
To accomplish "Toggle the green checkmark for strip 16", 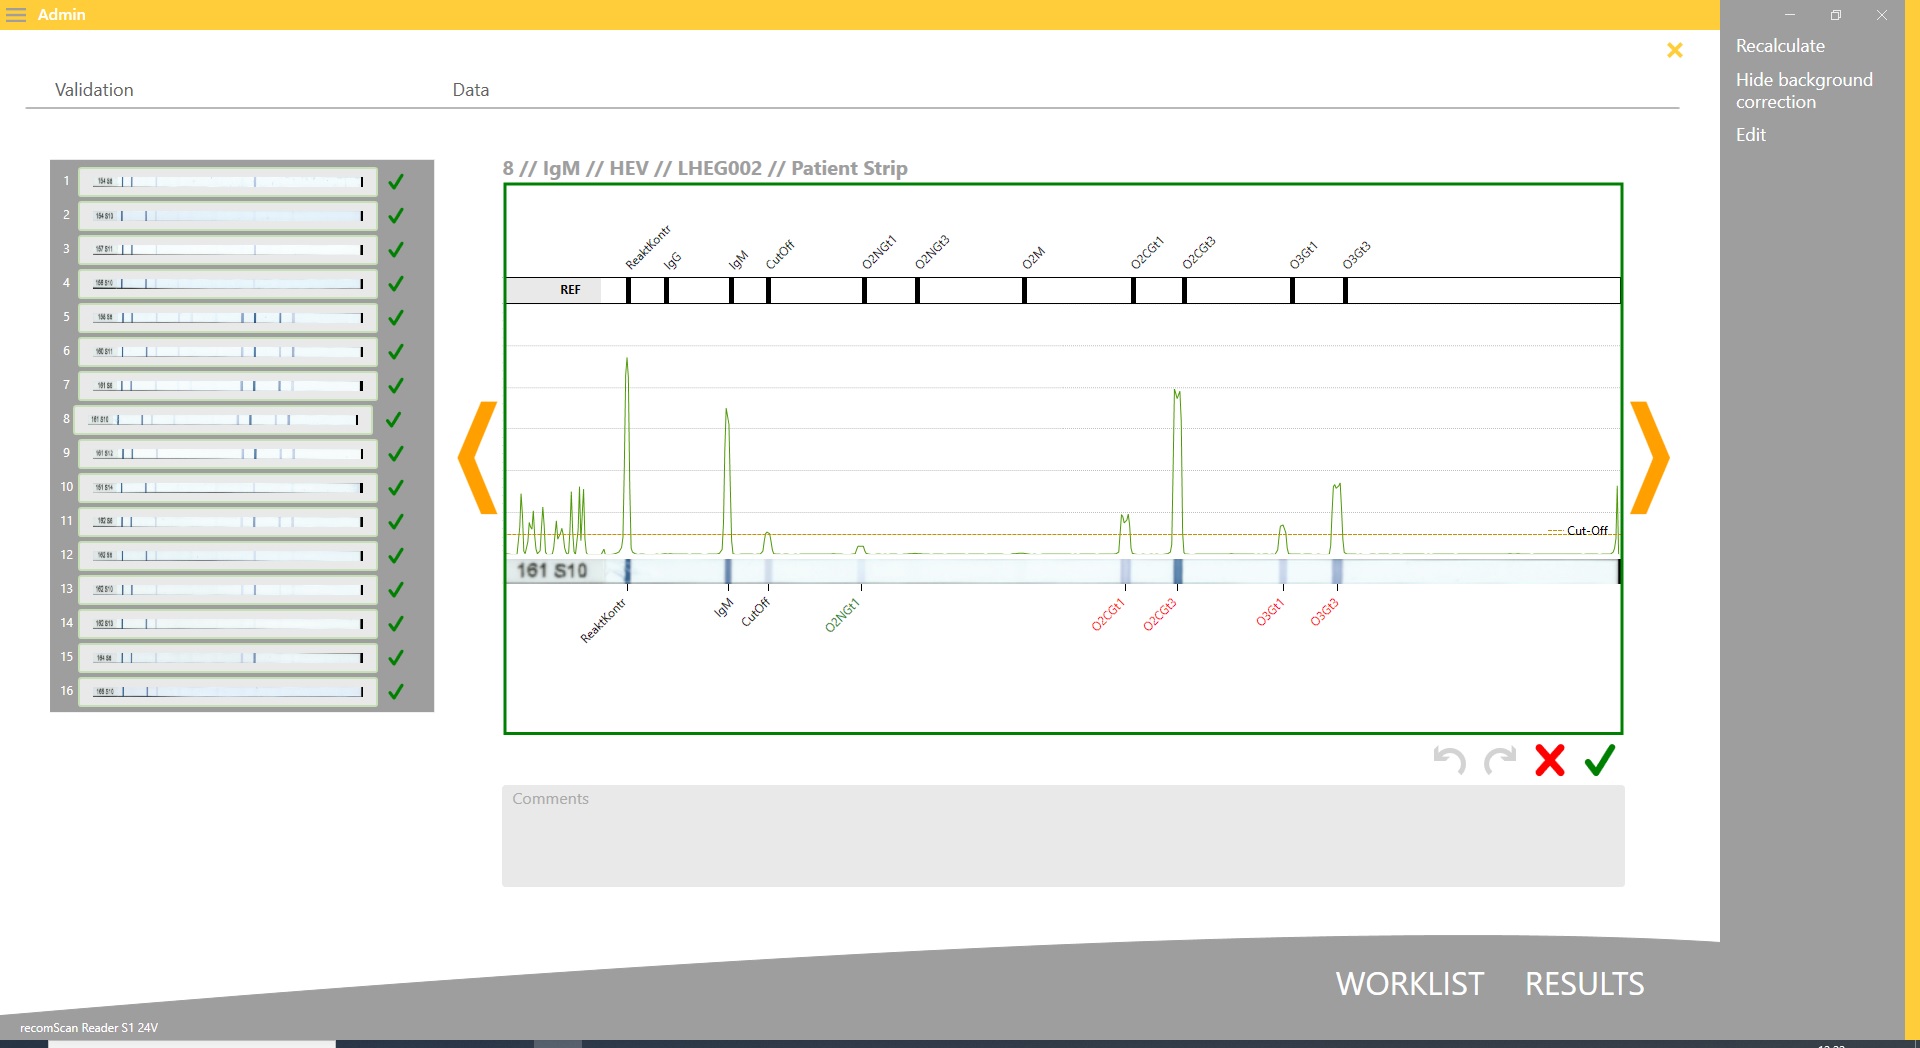I will pyautogui.click(x=396, y=692).
